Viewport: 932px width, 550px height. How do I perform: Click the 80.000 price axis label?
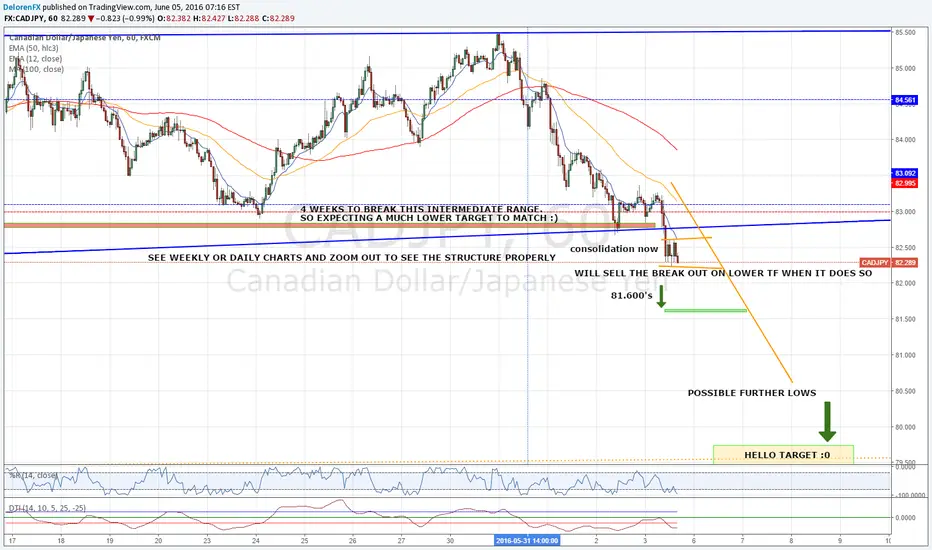(x=905, y=428)
